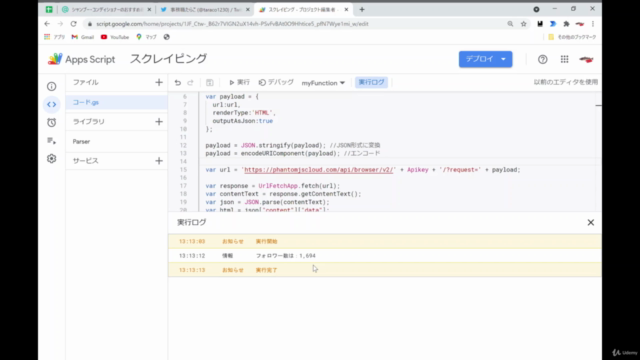Open the myFunction function dropdown

323,83
